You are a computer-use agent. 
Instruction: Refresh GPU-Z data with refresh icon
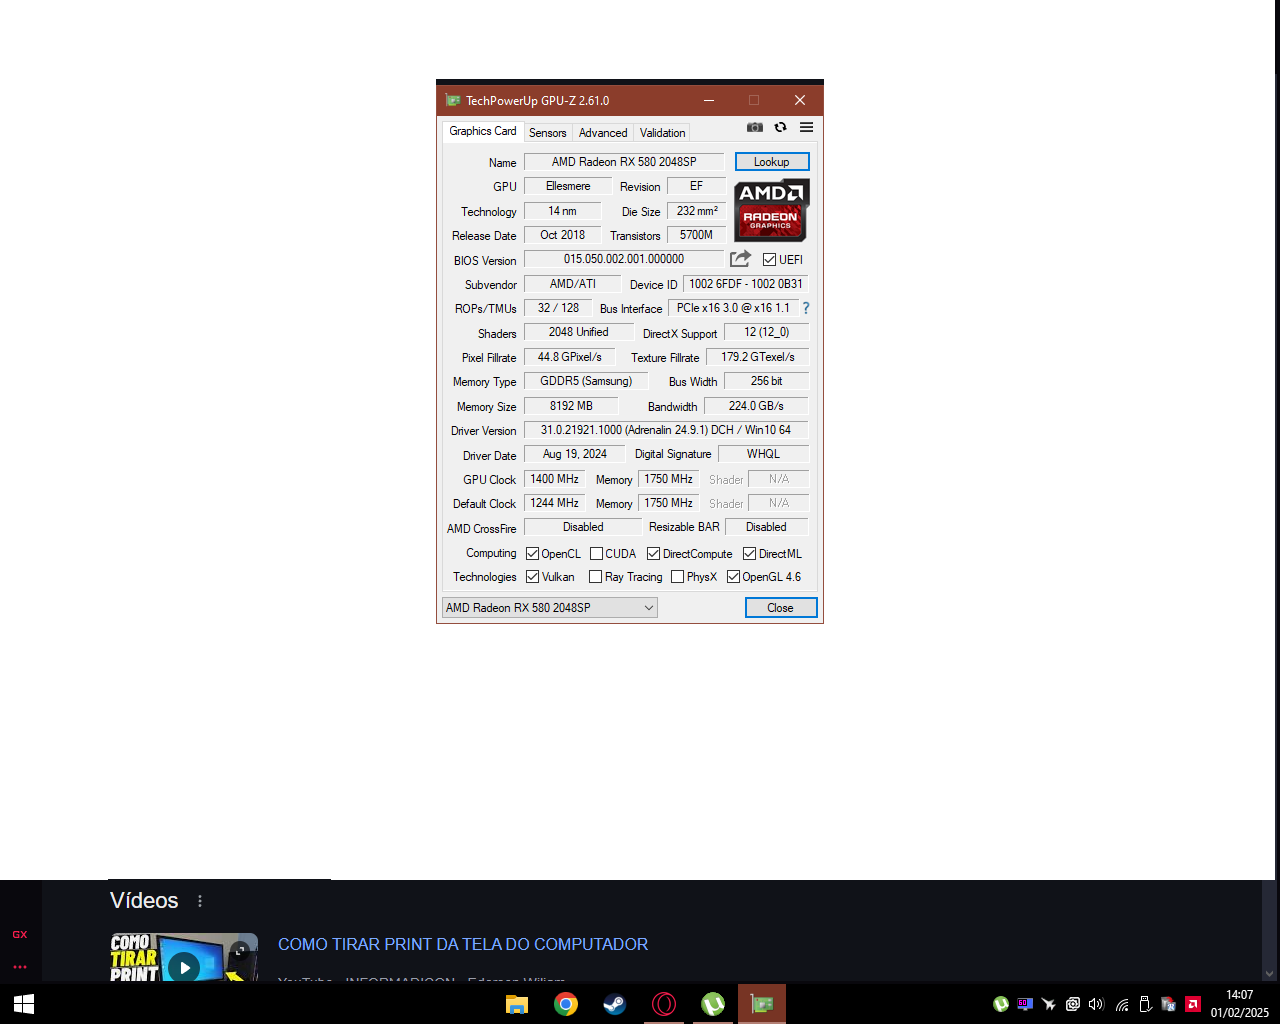780,127
